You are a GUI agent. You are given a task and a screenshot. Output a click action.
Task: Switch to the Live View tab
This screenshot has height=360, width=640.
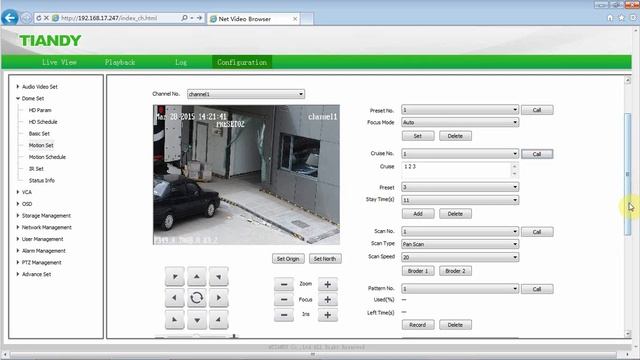pyautogui.click(x=59, y=62)
